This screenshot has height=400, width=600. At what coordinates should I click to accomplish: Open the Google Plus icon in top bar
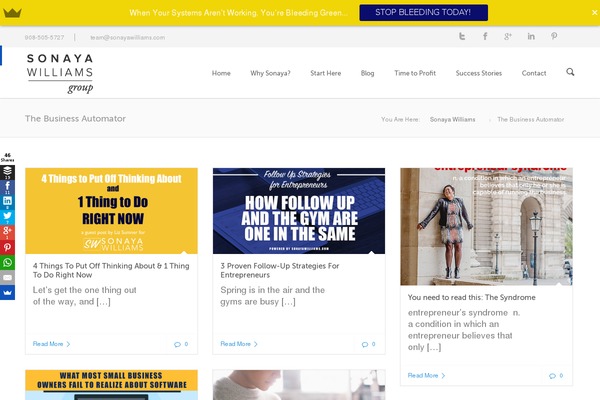pos(508,36)
